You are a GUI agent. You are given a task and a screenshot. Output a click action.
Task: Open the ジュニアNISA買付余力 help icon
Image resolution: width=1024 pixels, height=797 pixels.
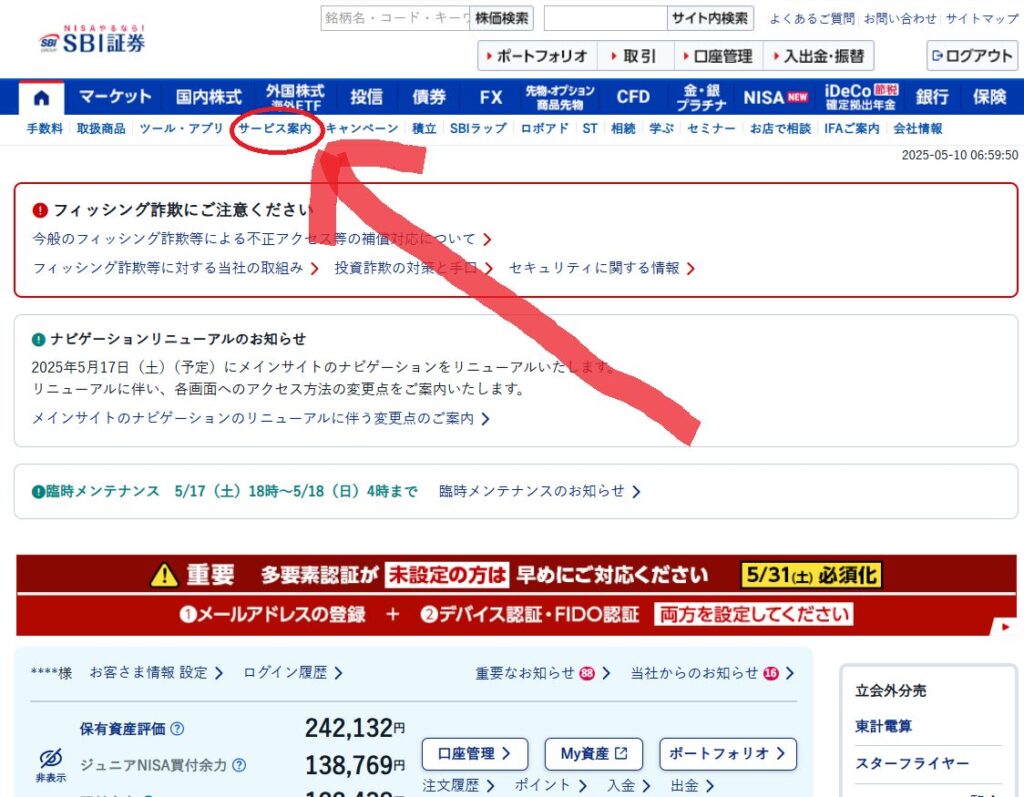tap(239, 765)
